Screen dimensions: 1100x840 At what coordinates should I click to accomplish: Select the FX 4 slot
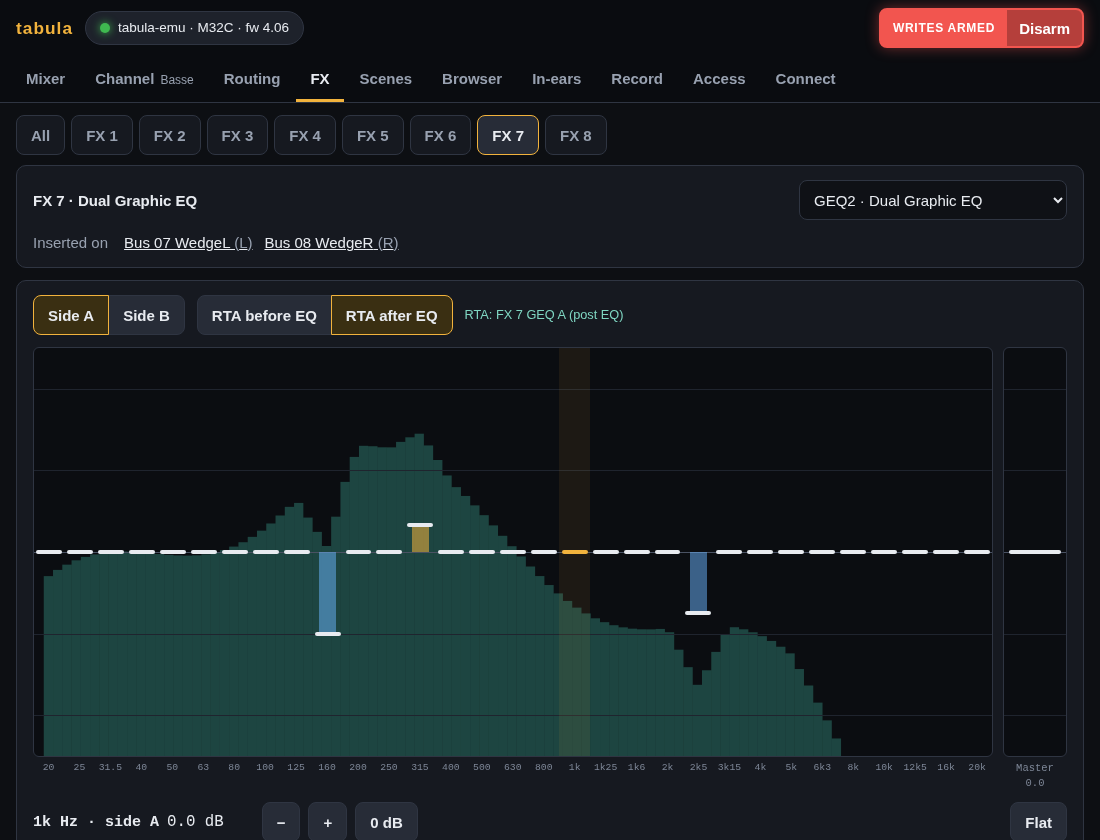point(305,135)
